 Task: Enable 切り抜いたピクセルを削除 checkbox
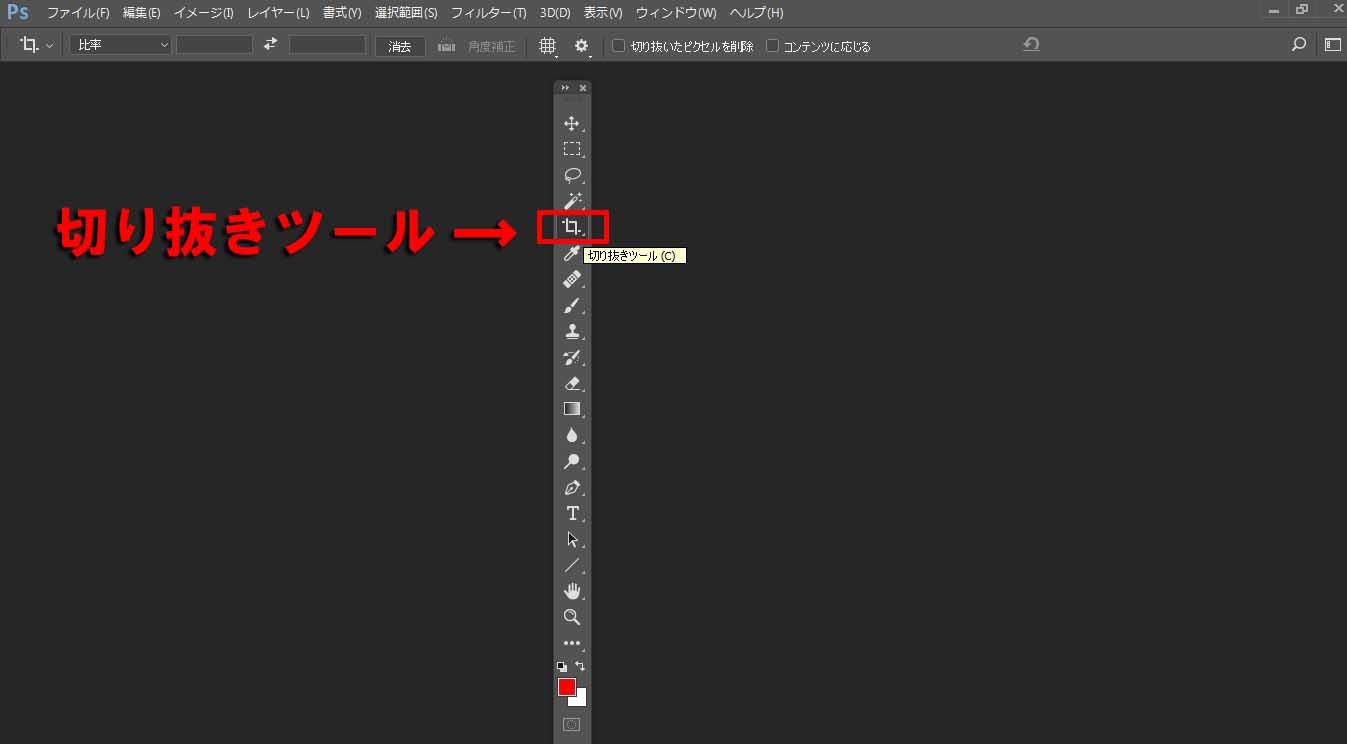(x=618, y=46)
